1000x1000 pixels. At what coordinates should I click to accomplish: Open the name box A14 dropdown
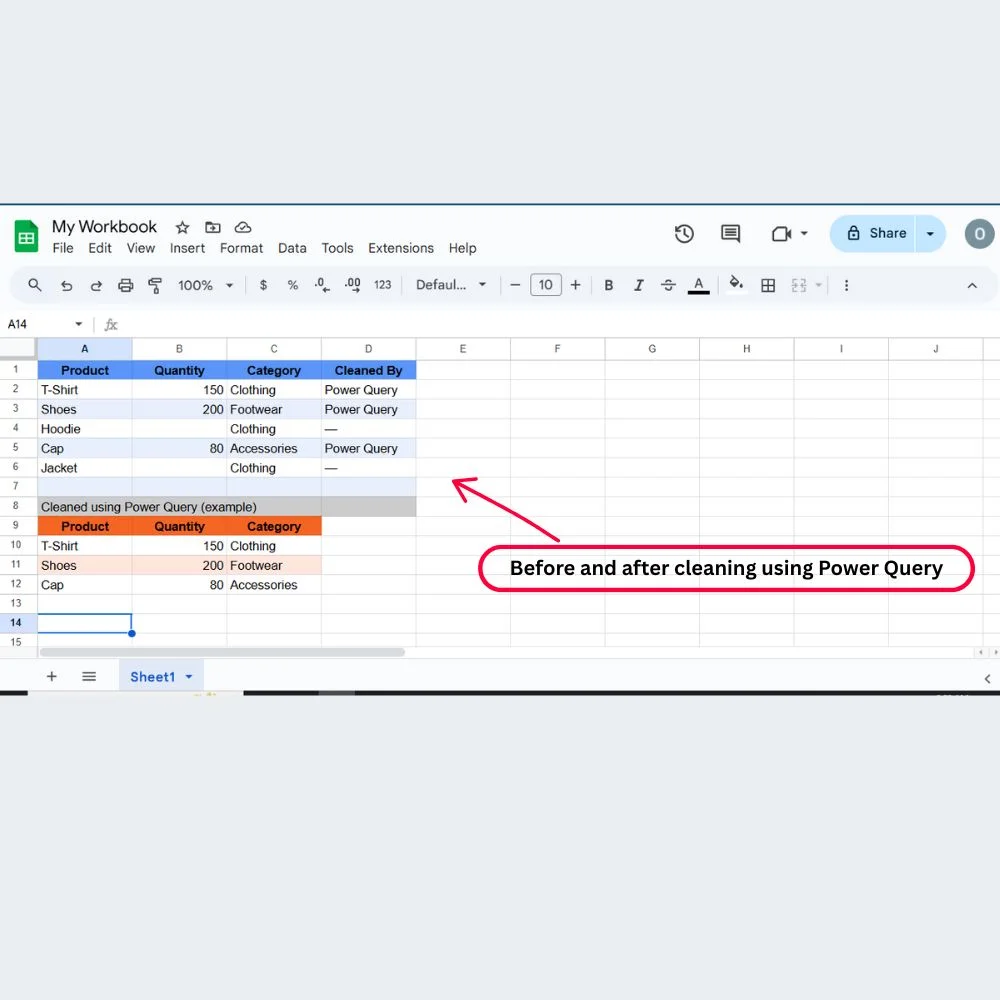(78, 324)
